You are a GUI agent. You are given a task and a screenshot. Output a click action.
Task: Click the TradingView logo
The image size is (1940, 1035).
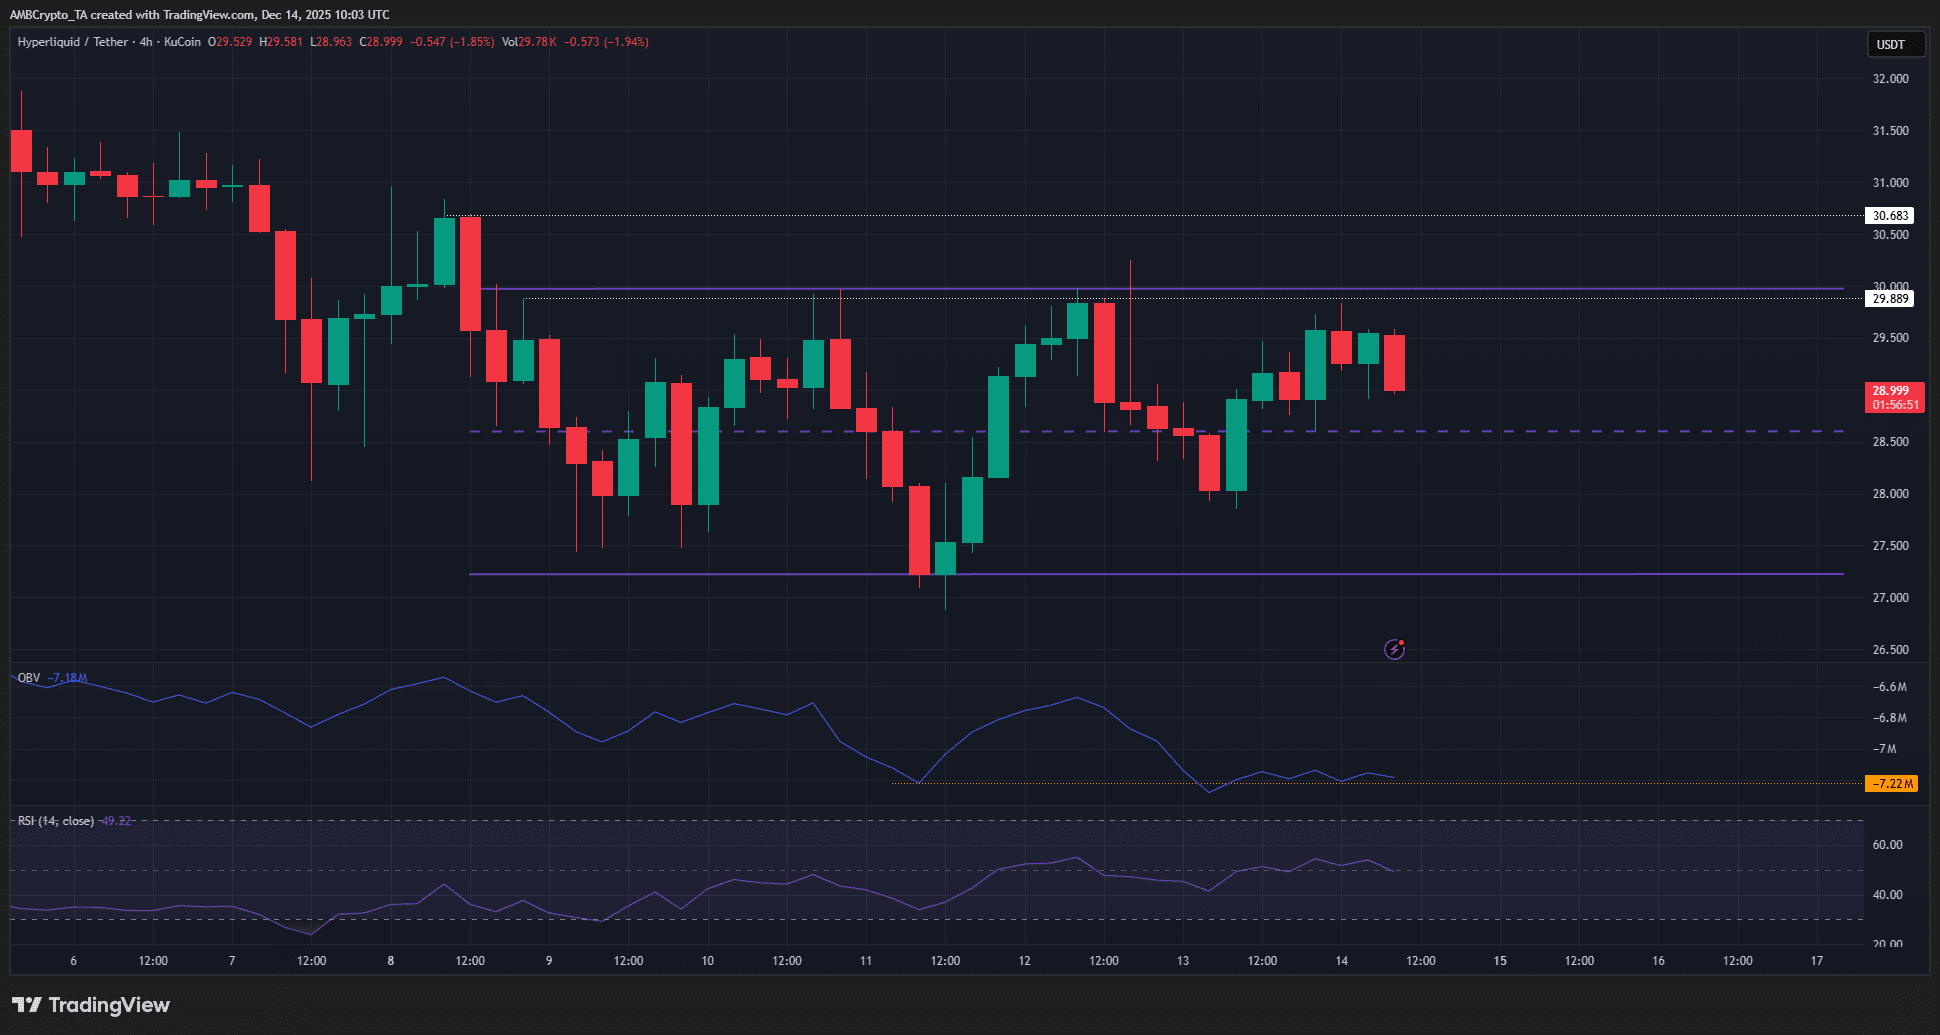(90, 1005)
